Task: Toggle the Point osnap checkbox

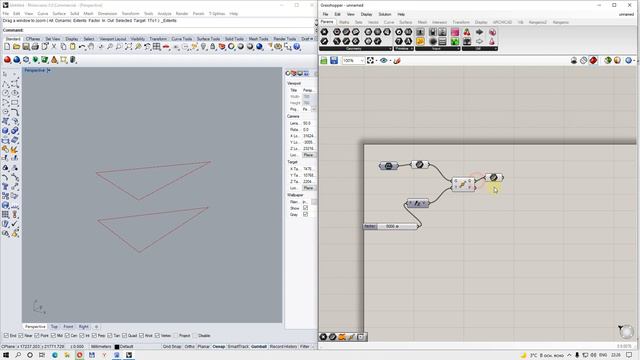Action: 37,336
